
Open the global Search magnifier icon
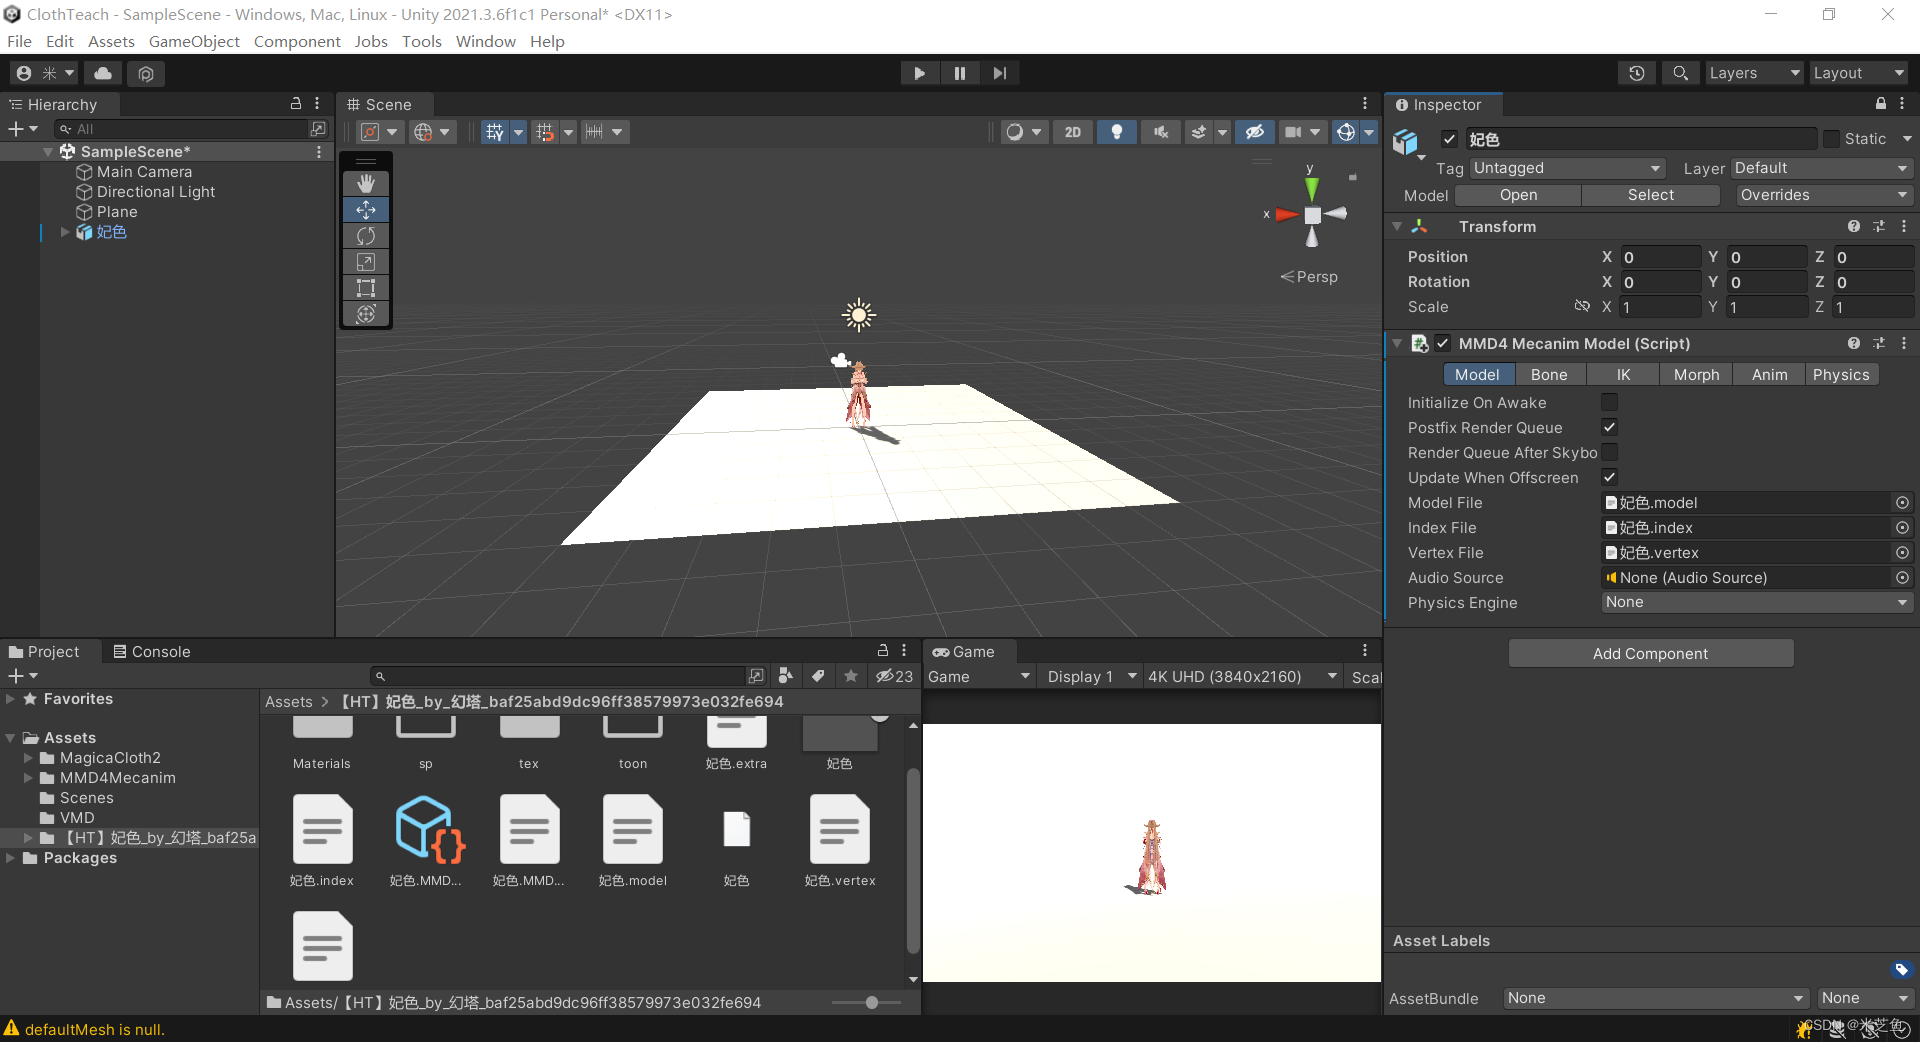pos(1681,73)
